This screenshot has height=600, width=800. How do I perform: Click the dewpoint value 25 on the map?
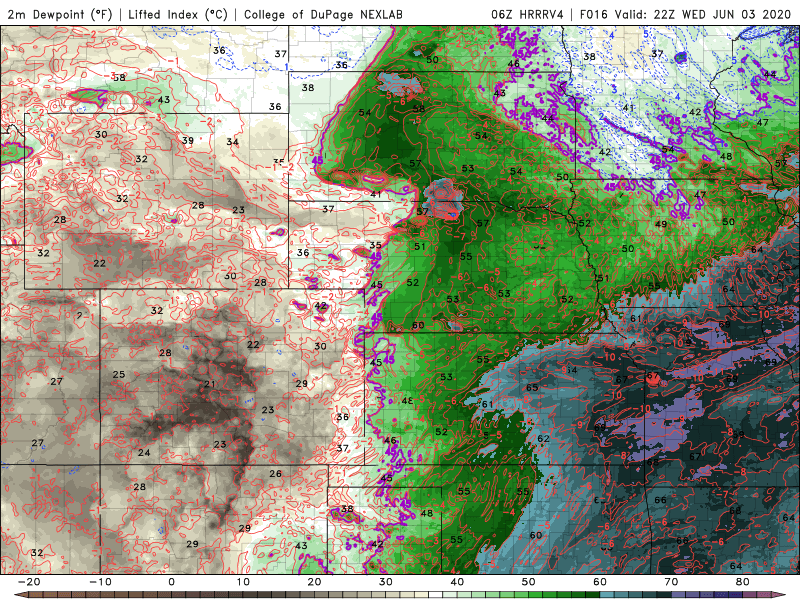pyautogui.click(x=119, y=374)
